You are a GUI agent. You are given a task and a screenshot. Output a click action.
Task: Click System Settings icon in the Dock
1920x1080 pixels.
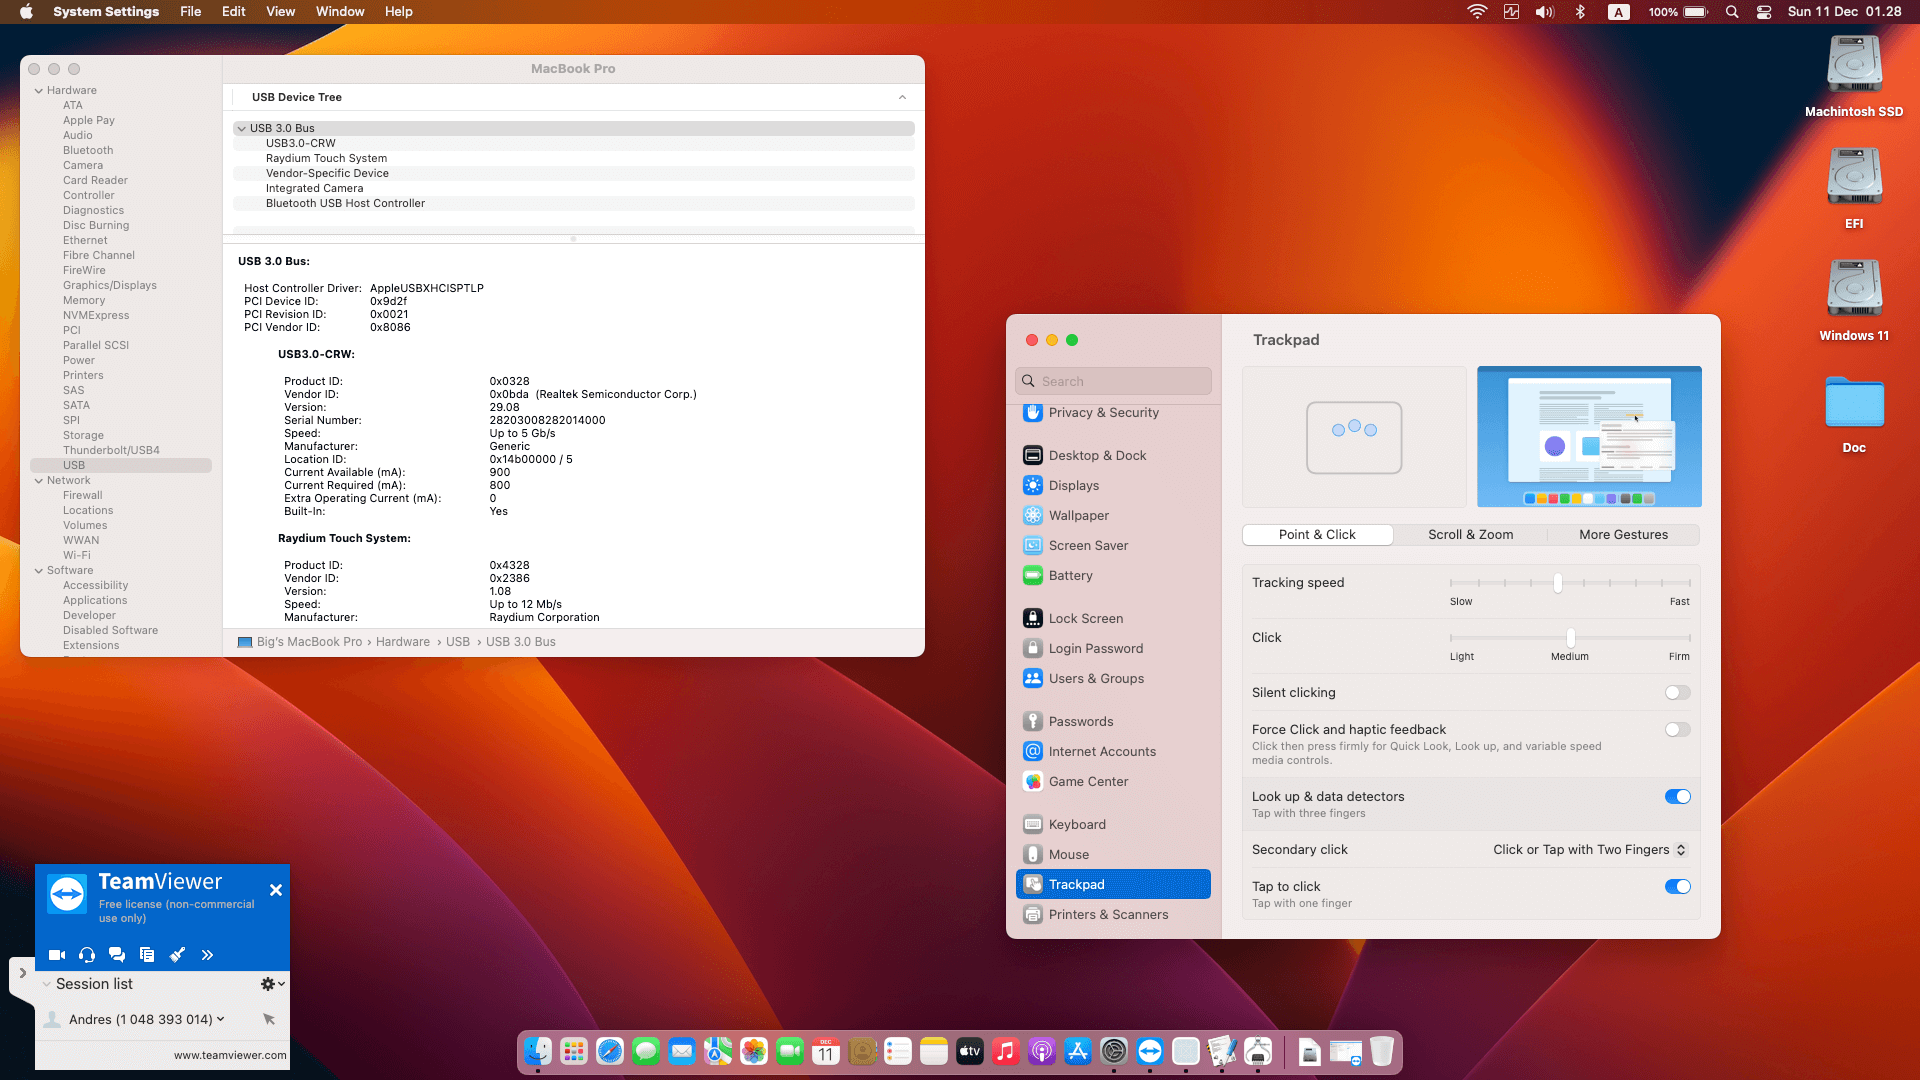pyautogui.click(x=1114, y=1051)
